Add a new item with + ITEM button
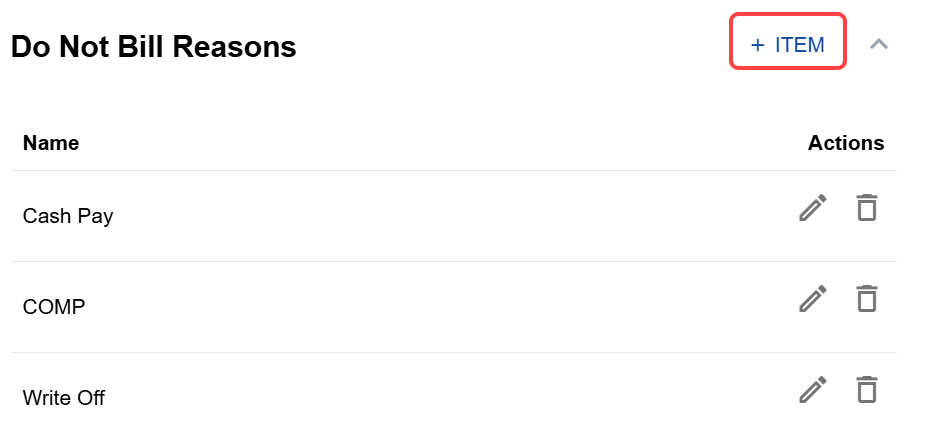Screen dimensions: 927x440 pyautogui.click(x=788, y=41)
